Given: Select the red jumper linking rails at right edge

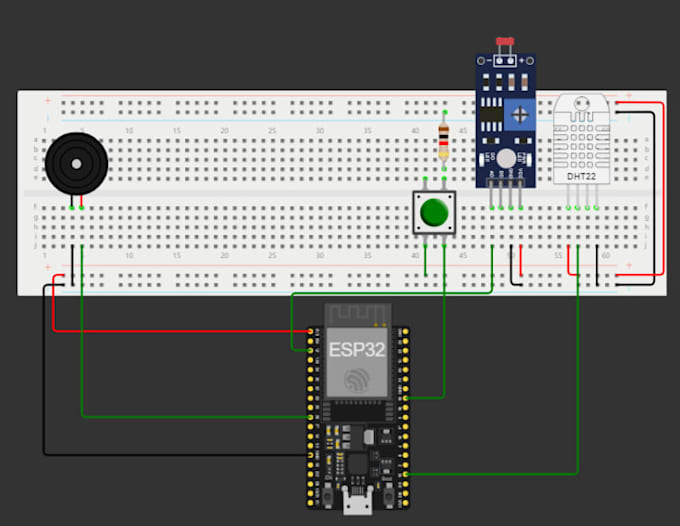Looking at the screenshot, I should pyautogui.click(x=663, y=189).
